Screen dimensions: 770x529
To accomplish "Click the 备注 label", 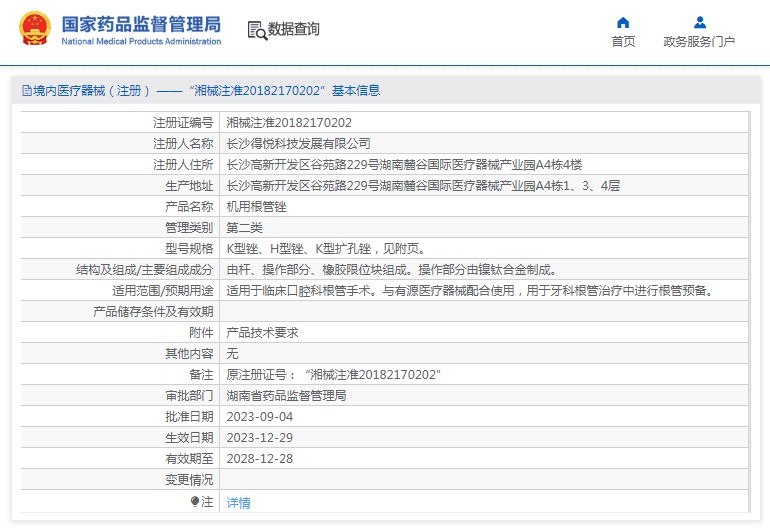I will pyautogui.click(x=201, y=375).
